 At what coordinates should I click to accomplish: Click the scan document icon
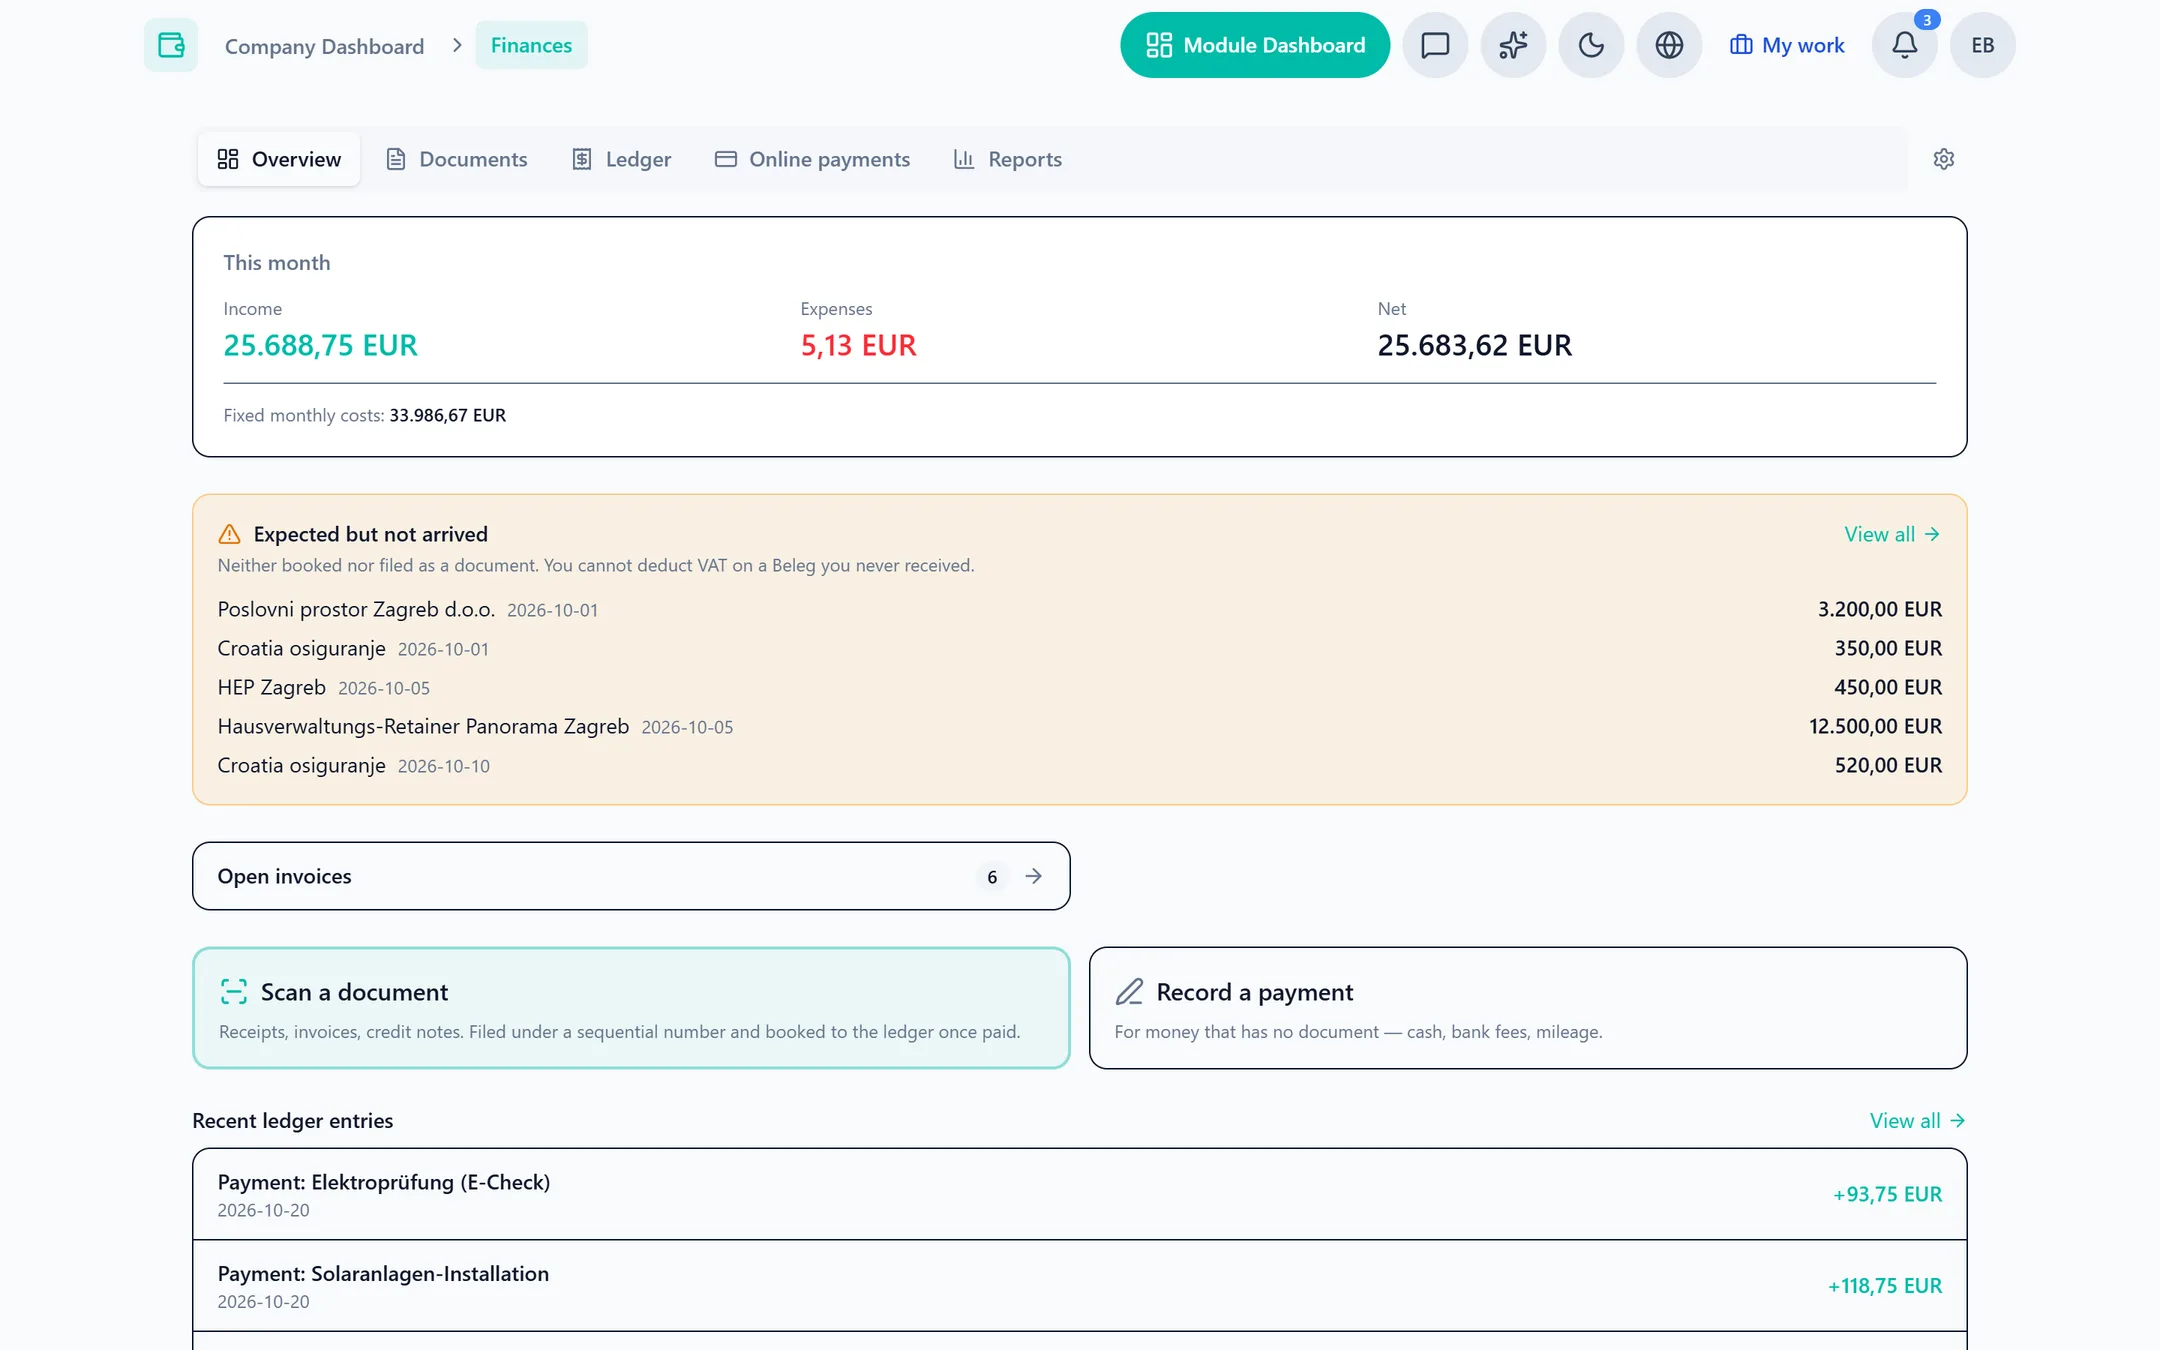point(234,992)
